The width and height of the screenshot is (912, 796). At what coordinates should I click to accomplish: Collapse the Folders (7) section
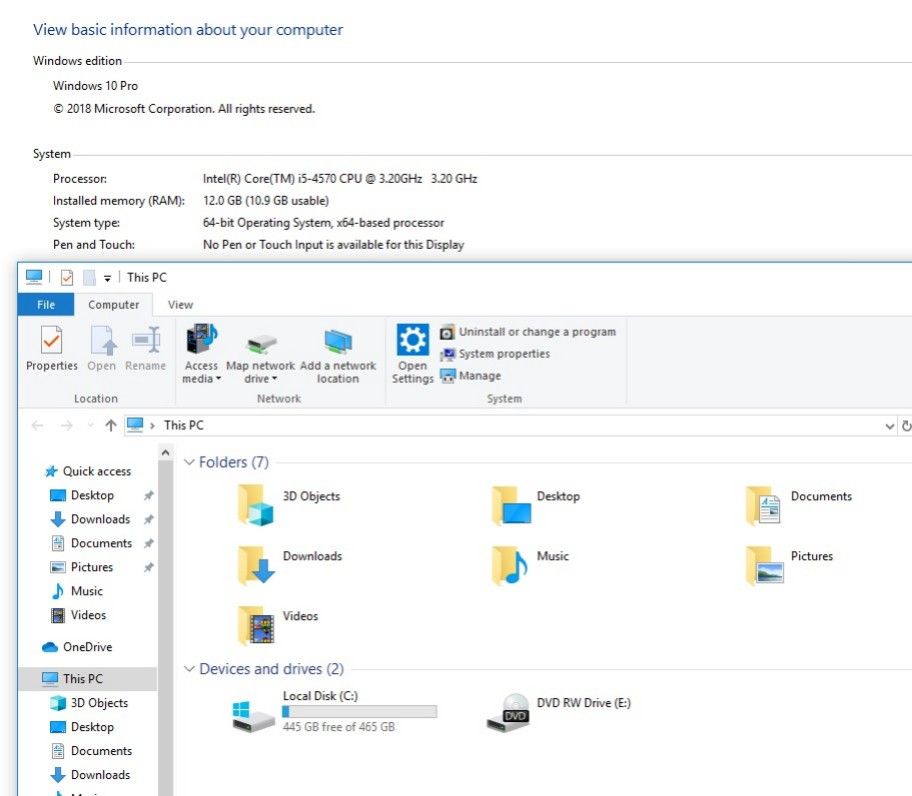point(189,463)
